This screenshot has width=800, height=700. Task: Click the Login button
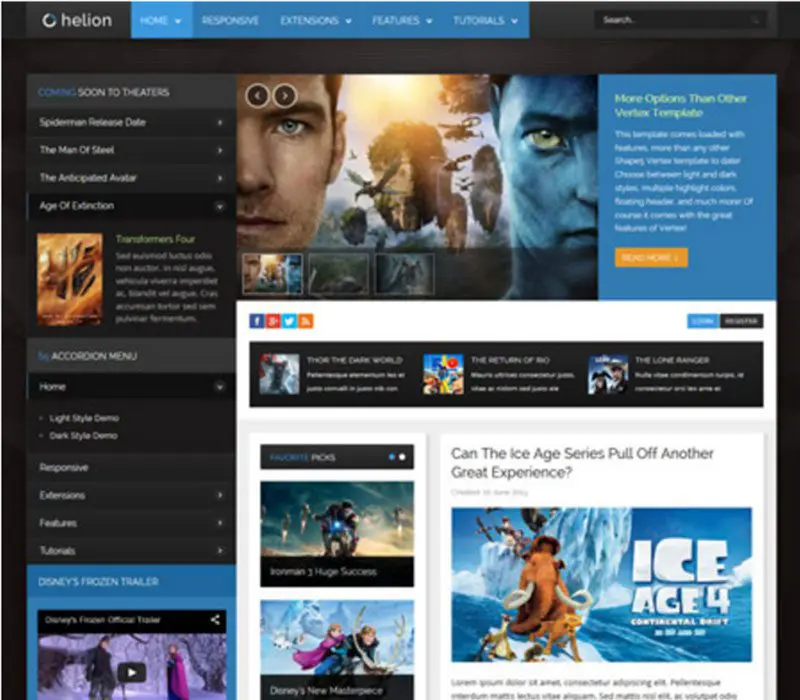click(x=703, y=321)
